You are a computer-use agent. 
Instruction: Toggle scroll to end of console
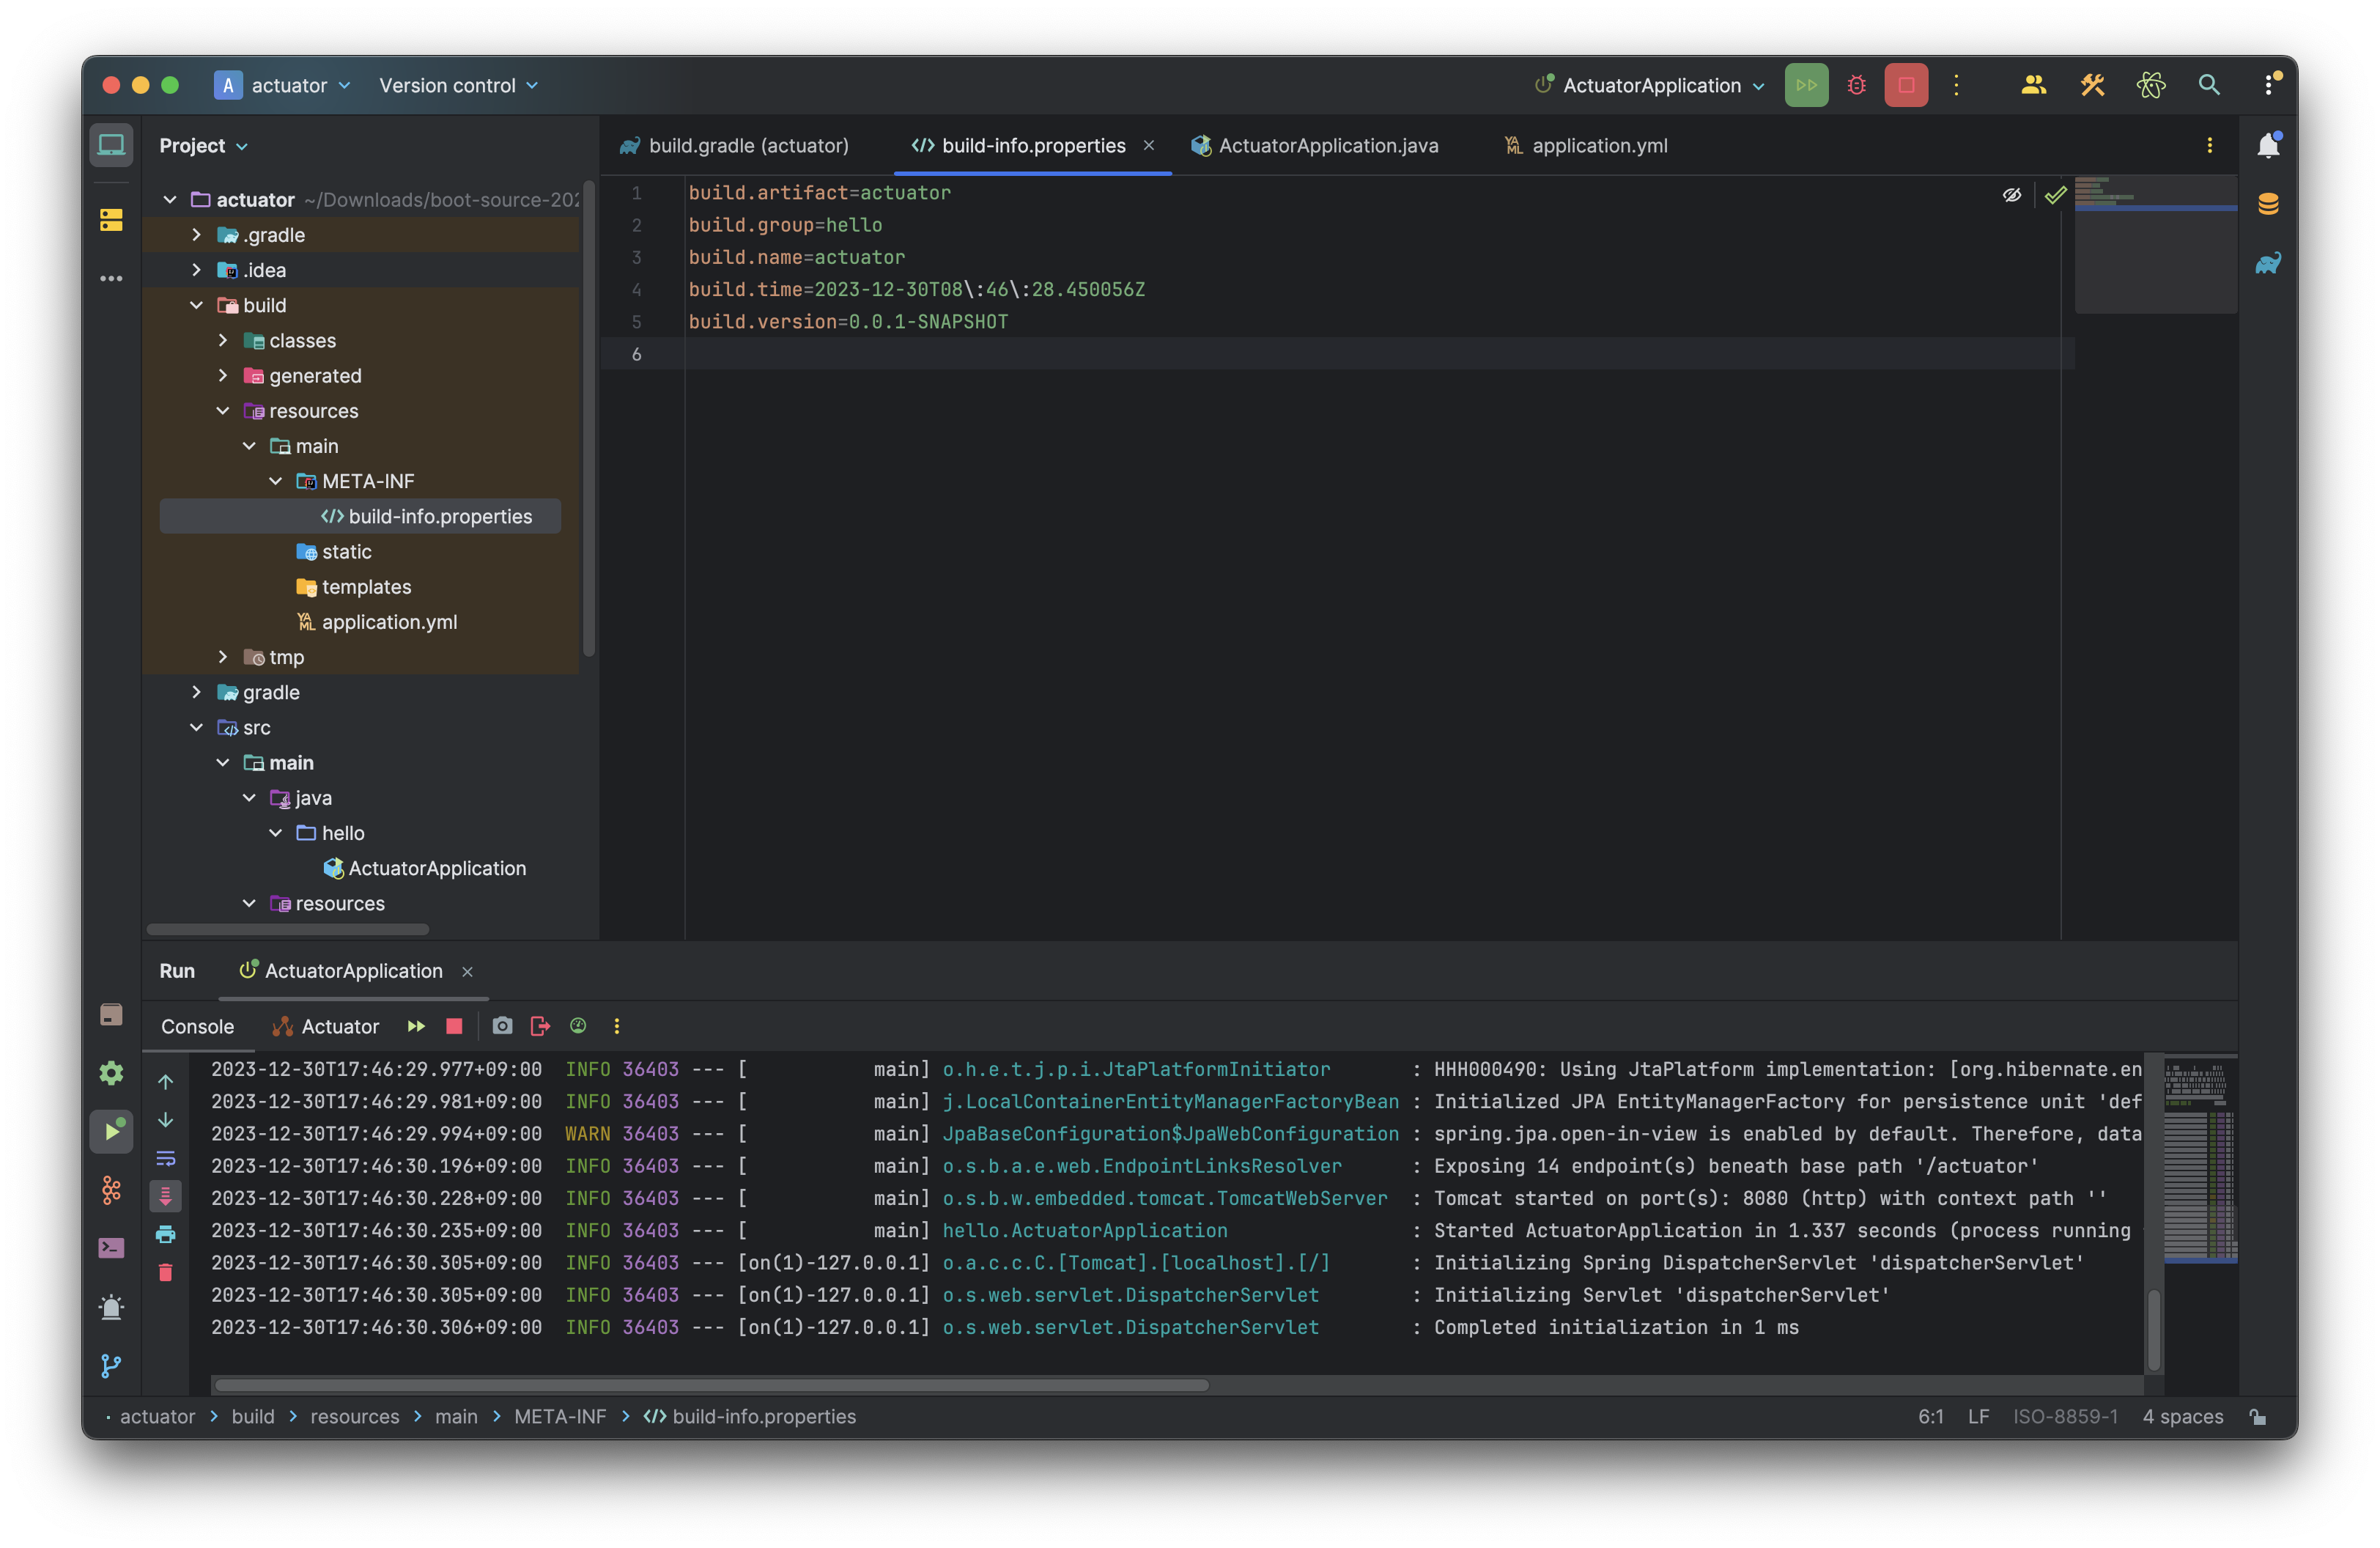pyautogui.click(x=166, y=1196)
